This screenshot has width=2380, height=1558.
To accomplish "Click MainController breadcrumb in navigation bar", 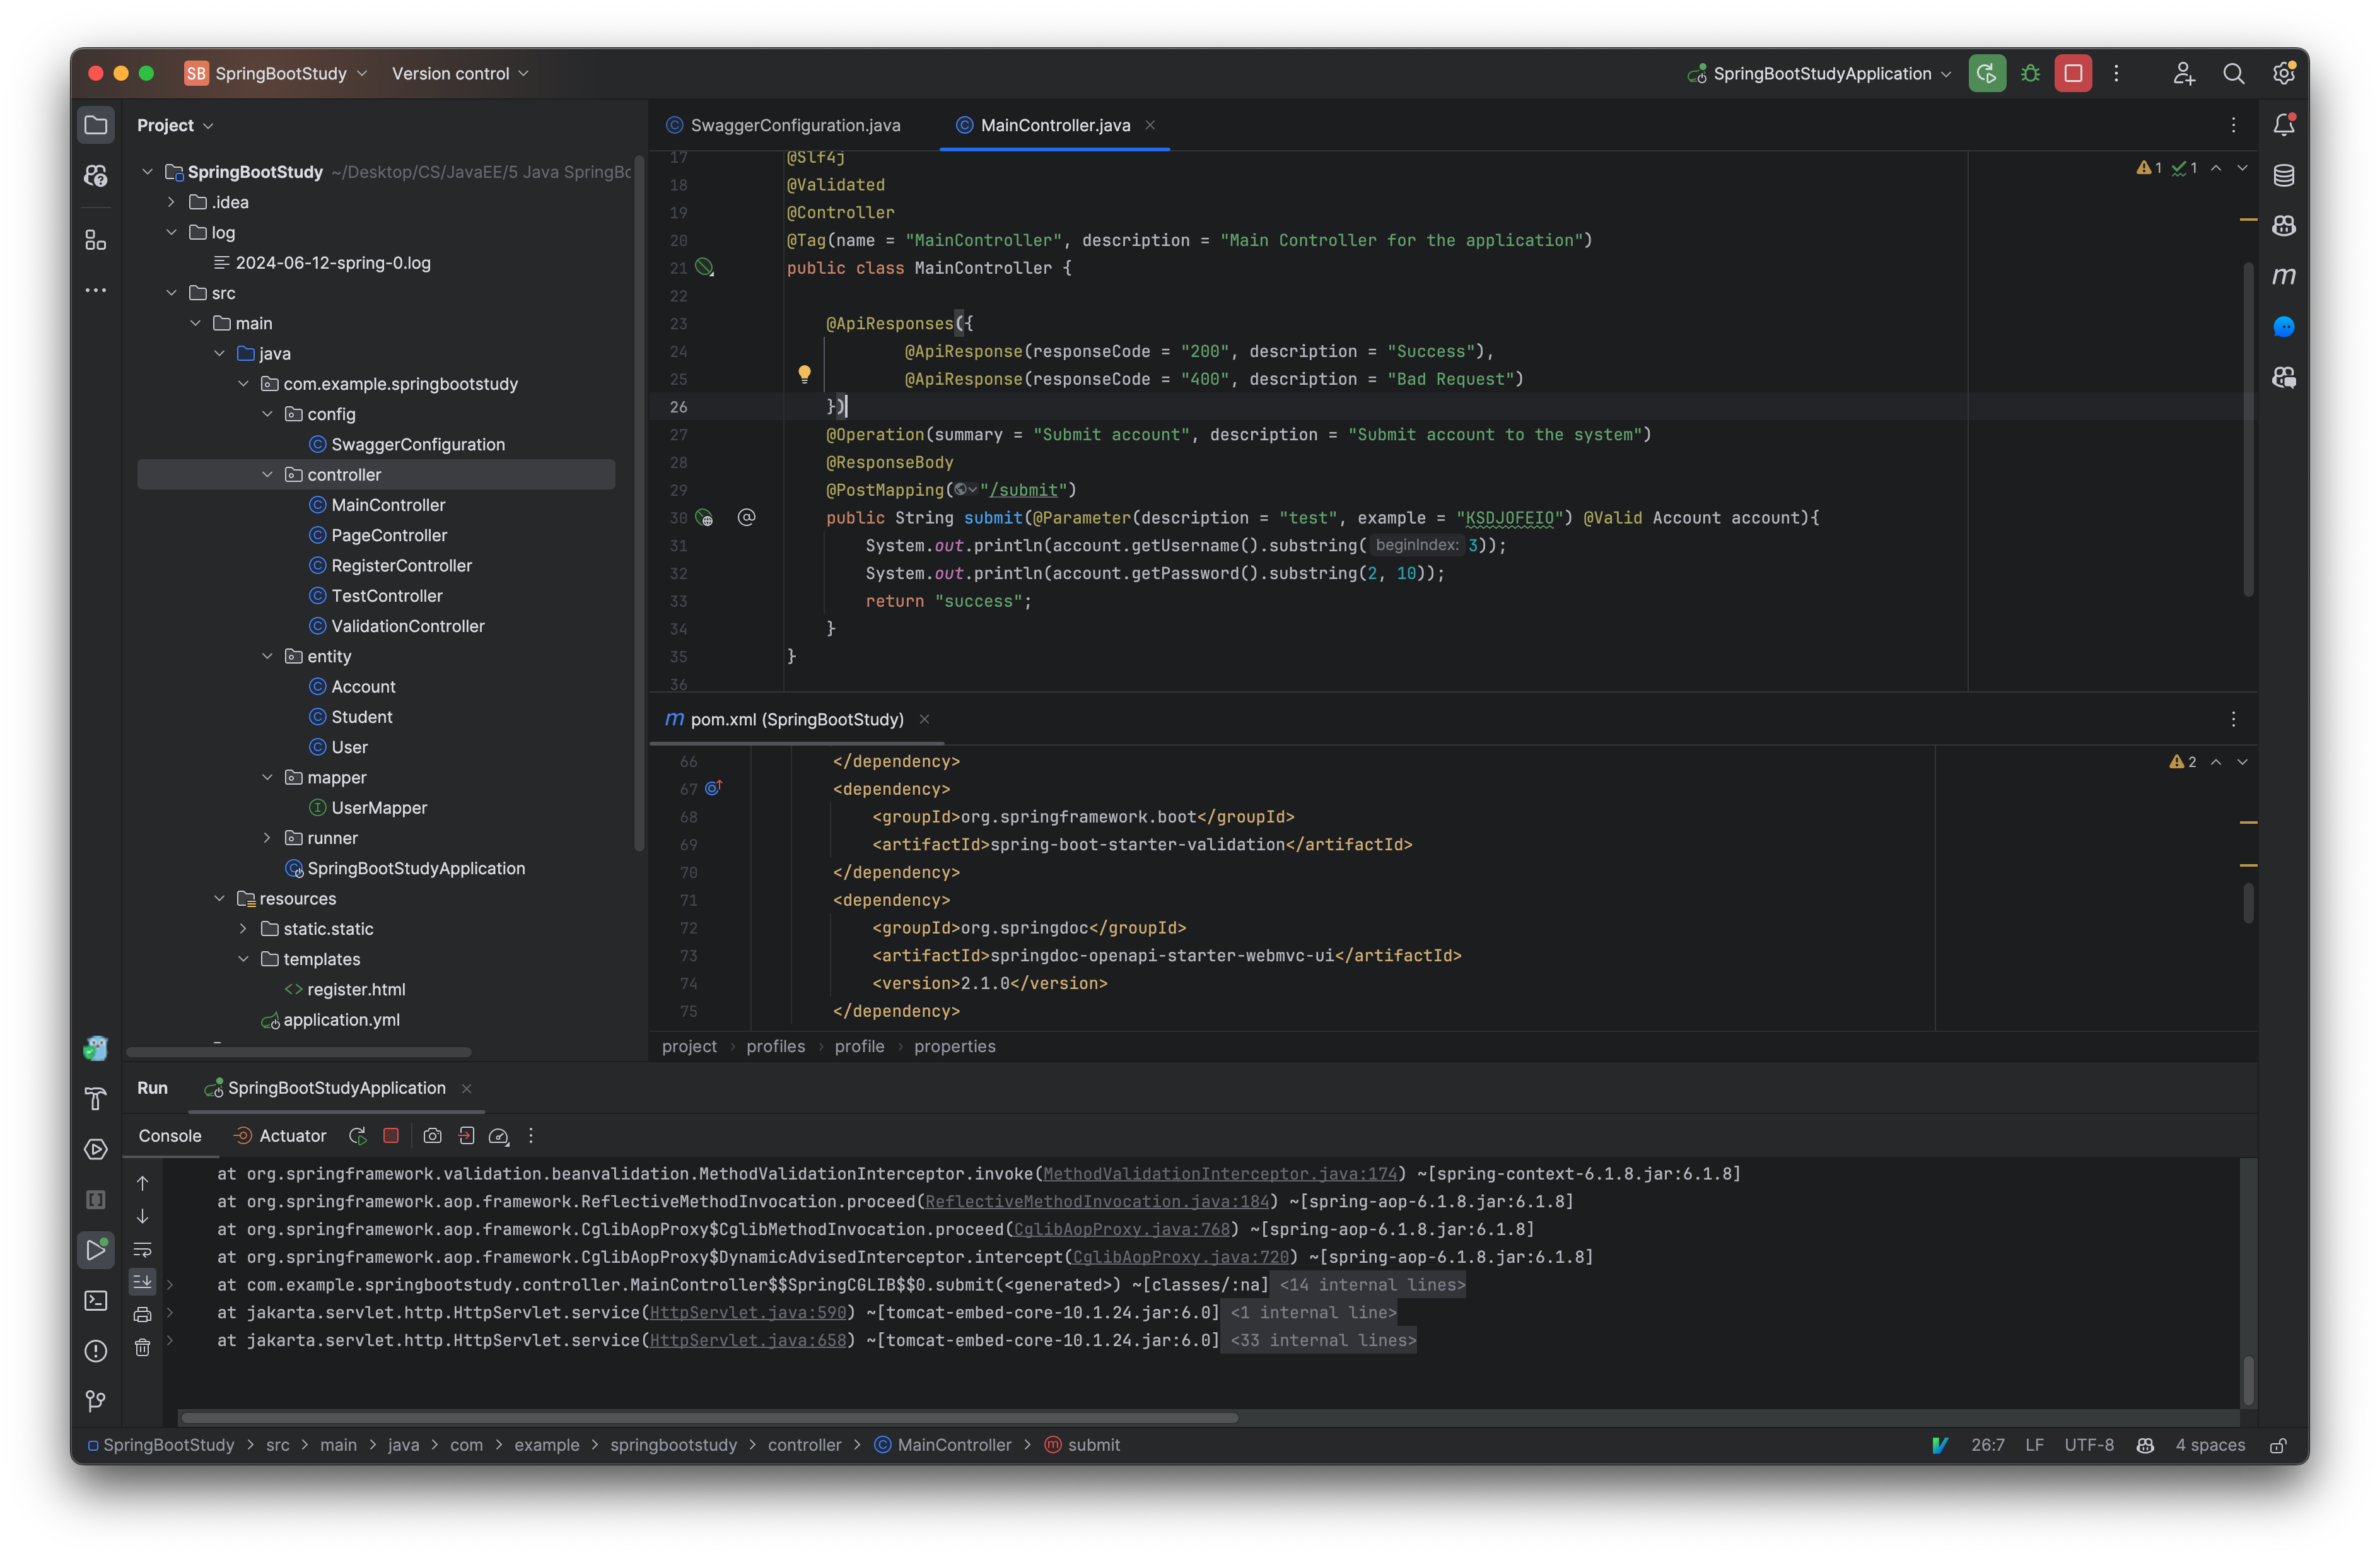I will [943, 1445].
